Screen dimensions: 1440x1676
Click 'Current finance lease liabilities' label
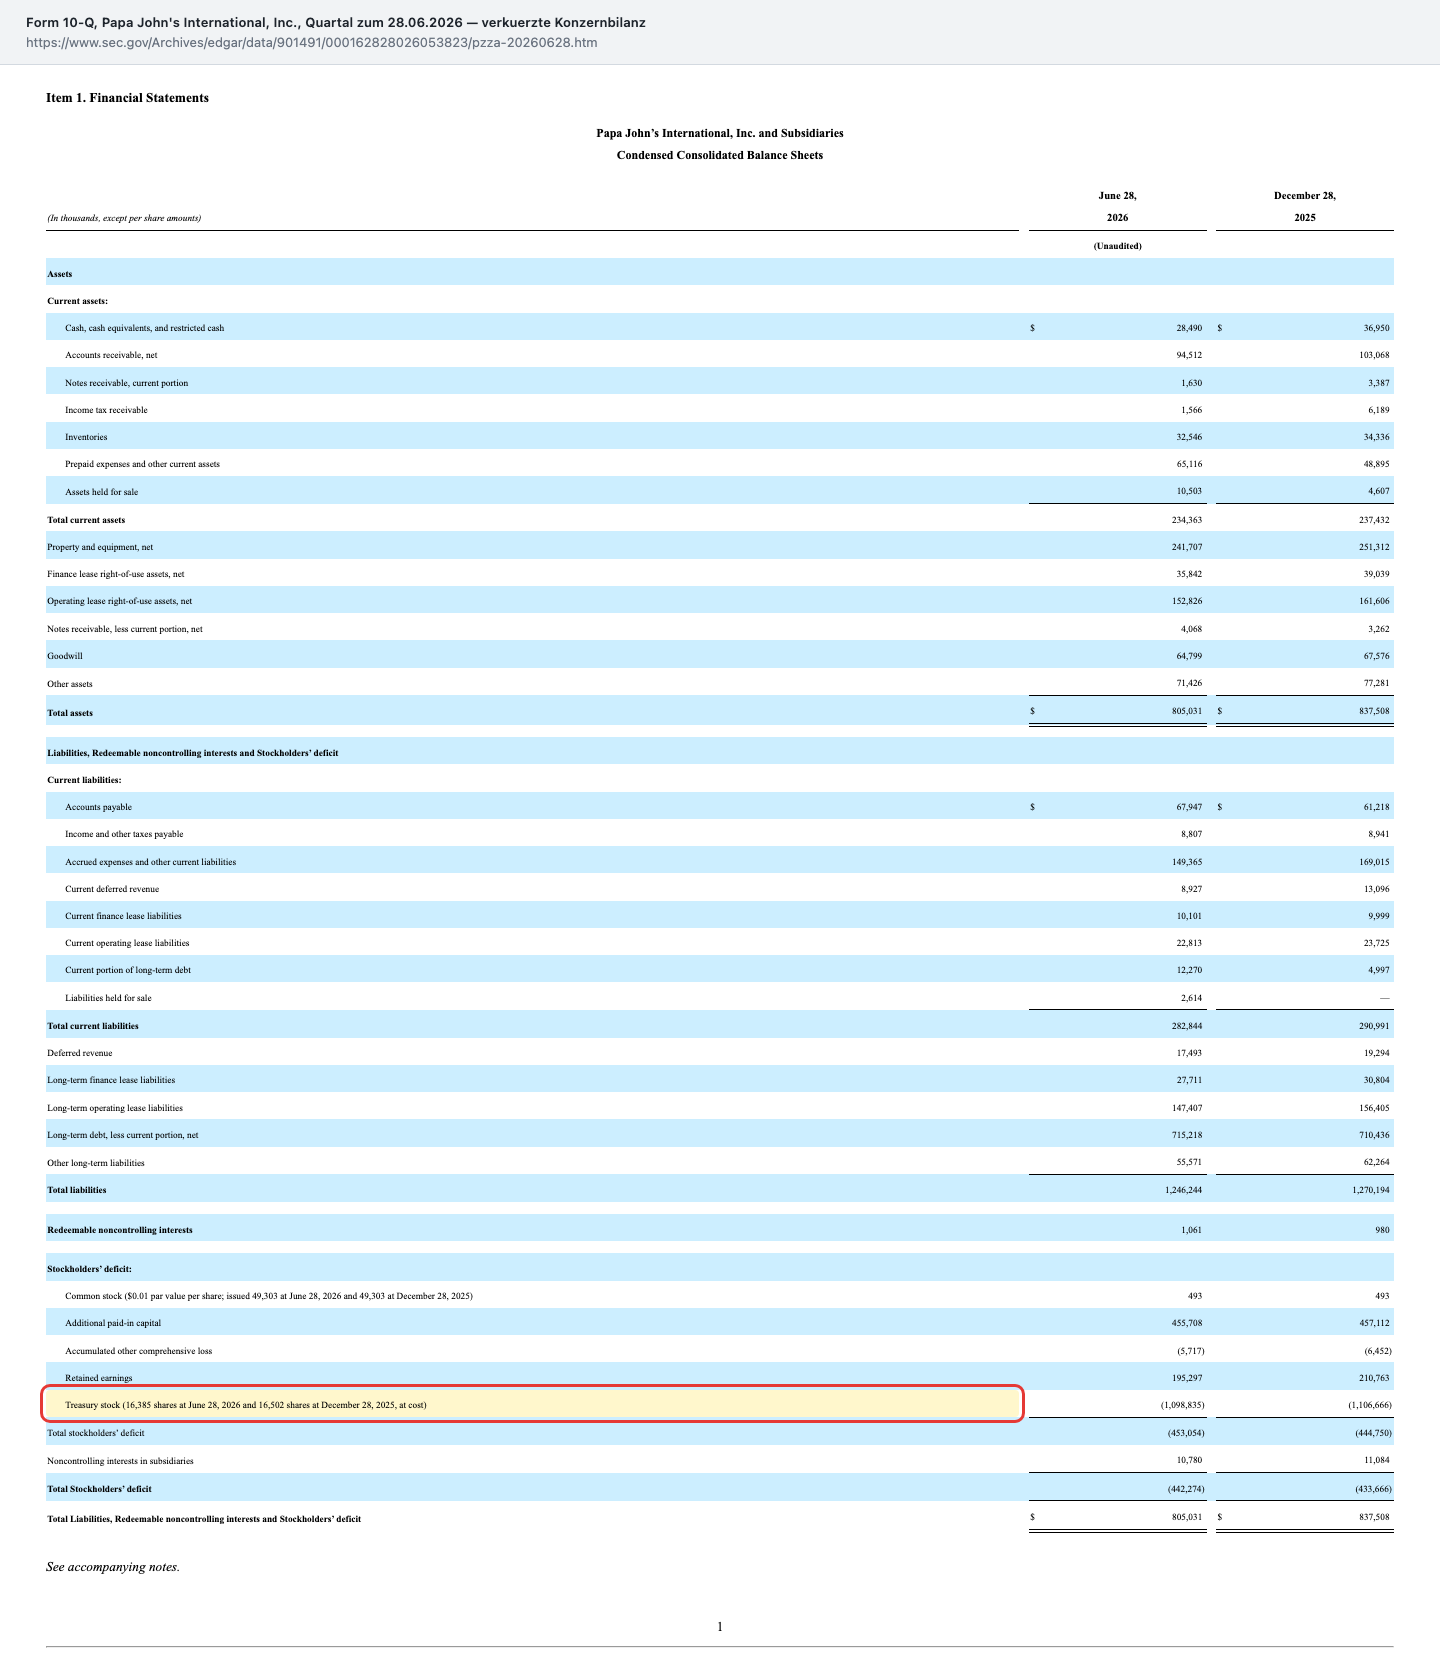pyautogui.click(x=124, y=916)
